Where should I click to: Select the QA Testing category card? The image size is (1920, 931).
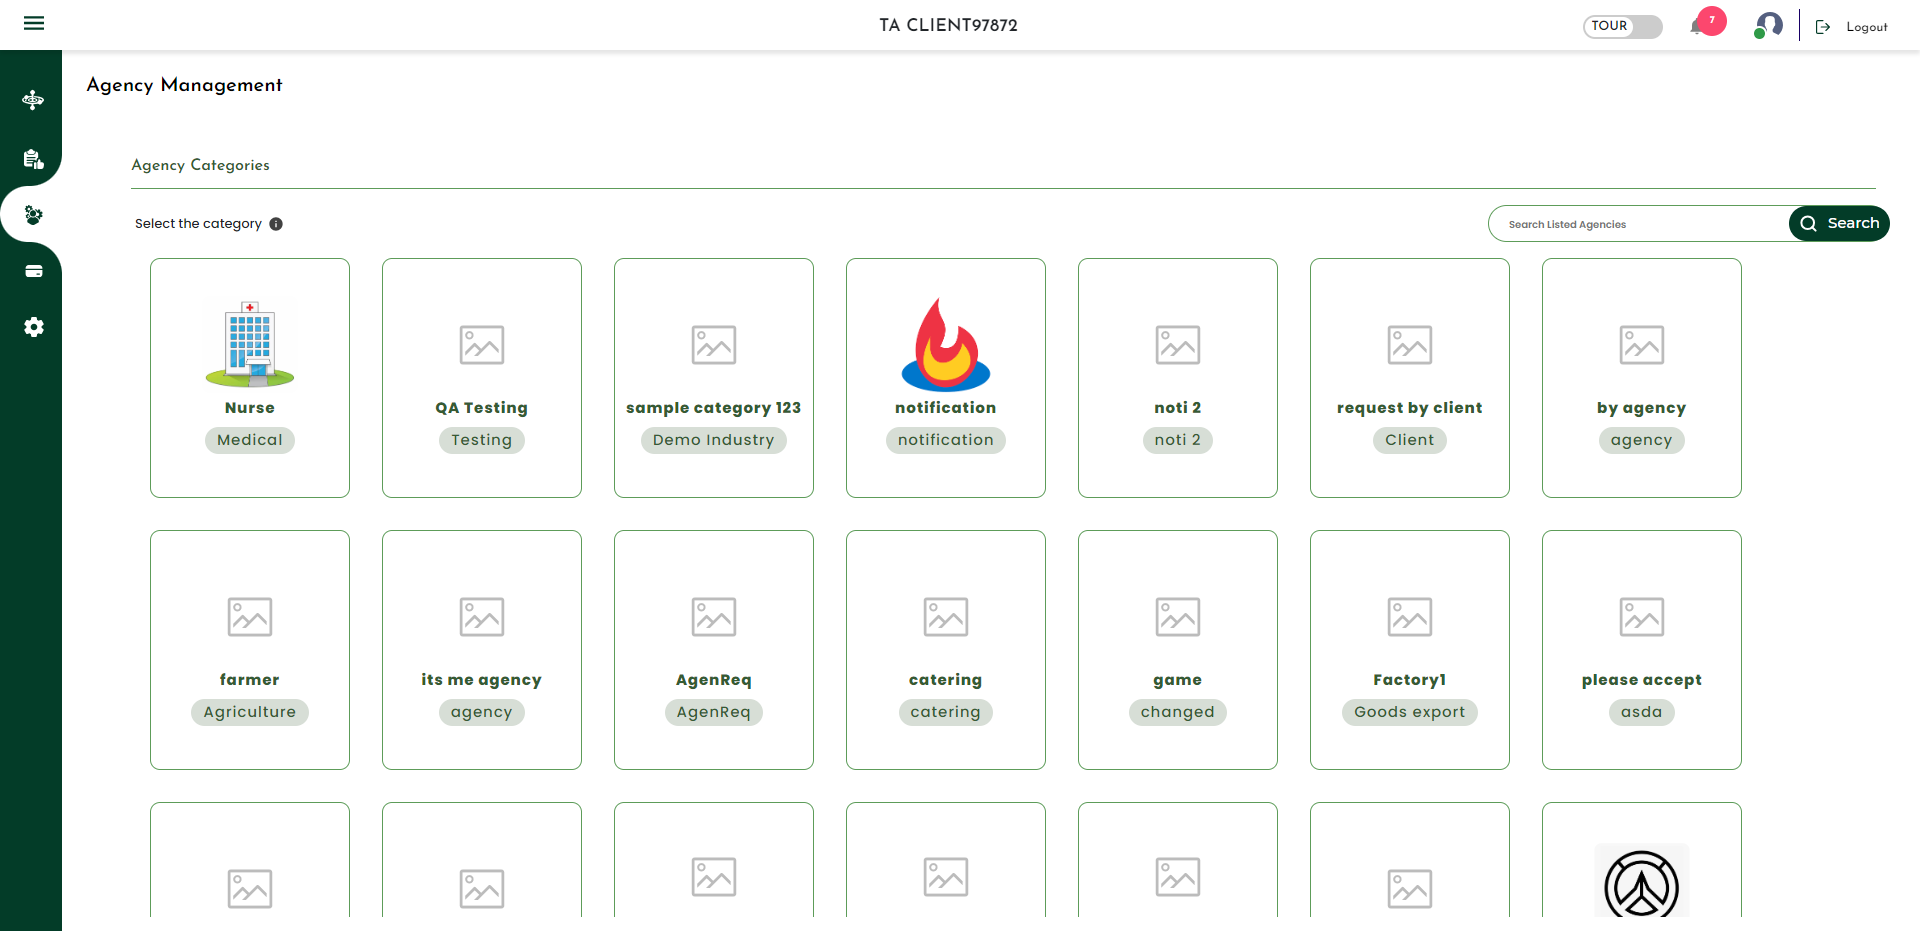pos(482,377)
